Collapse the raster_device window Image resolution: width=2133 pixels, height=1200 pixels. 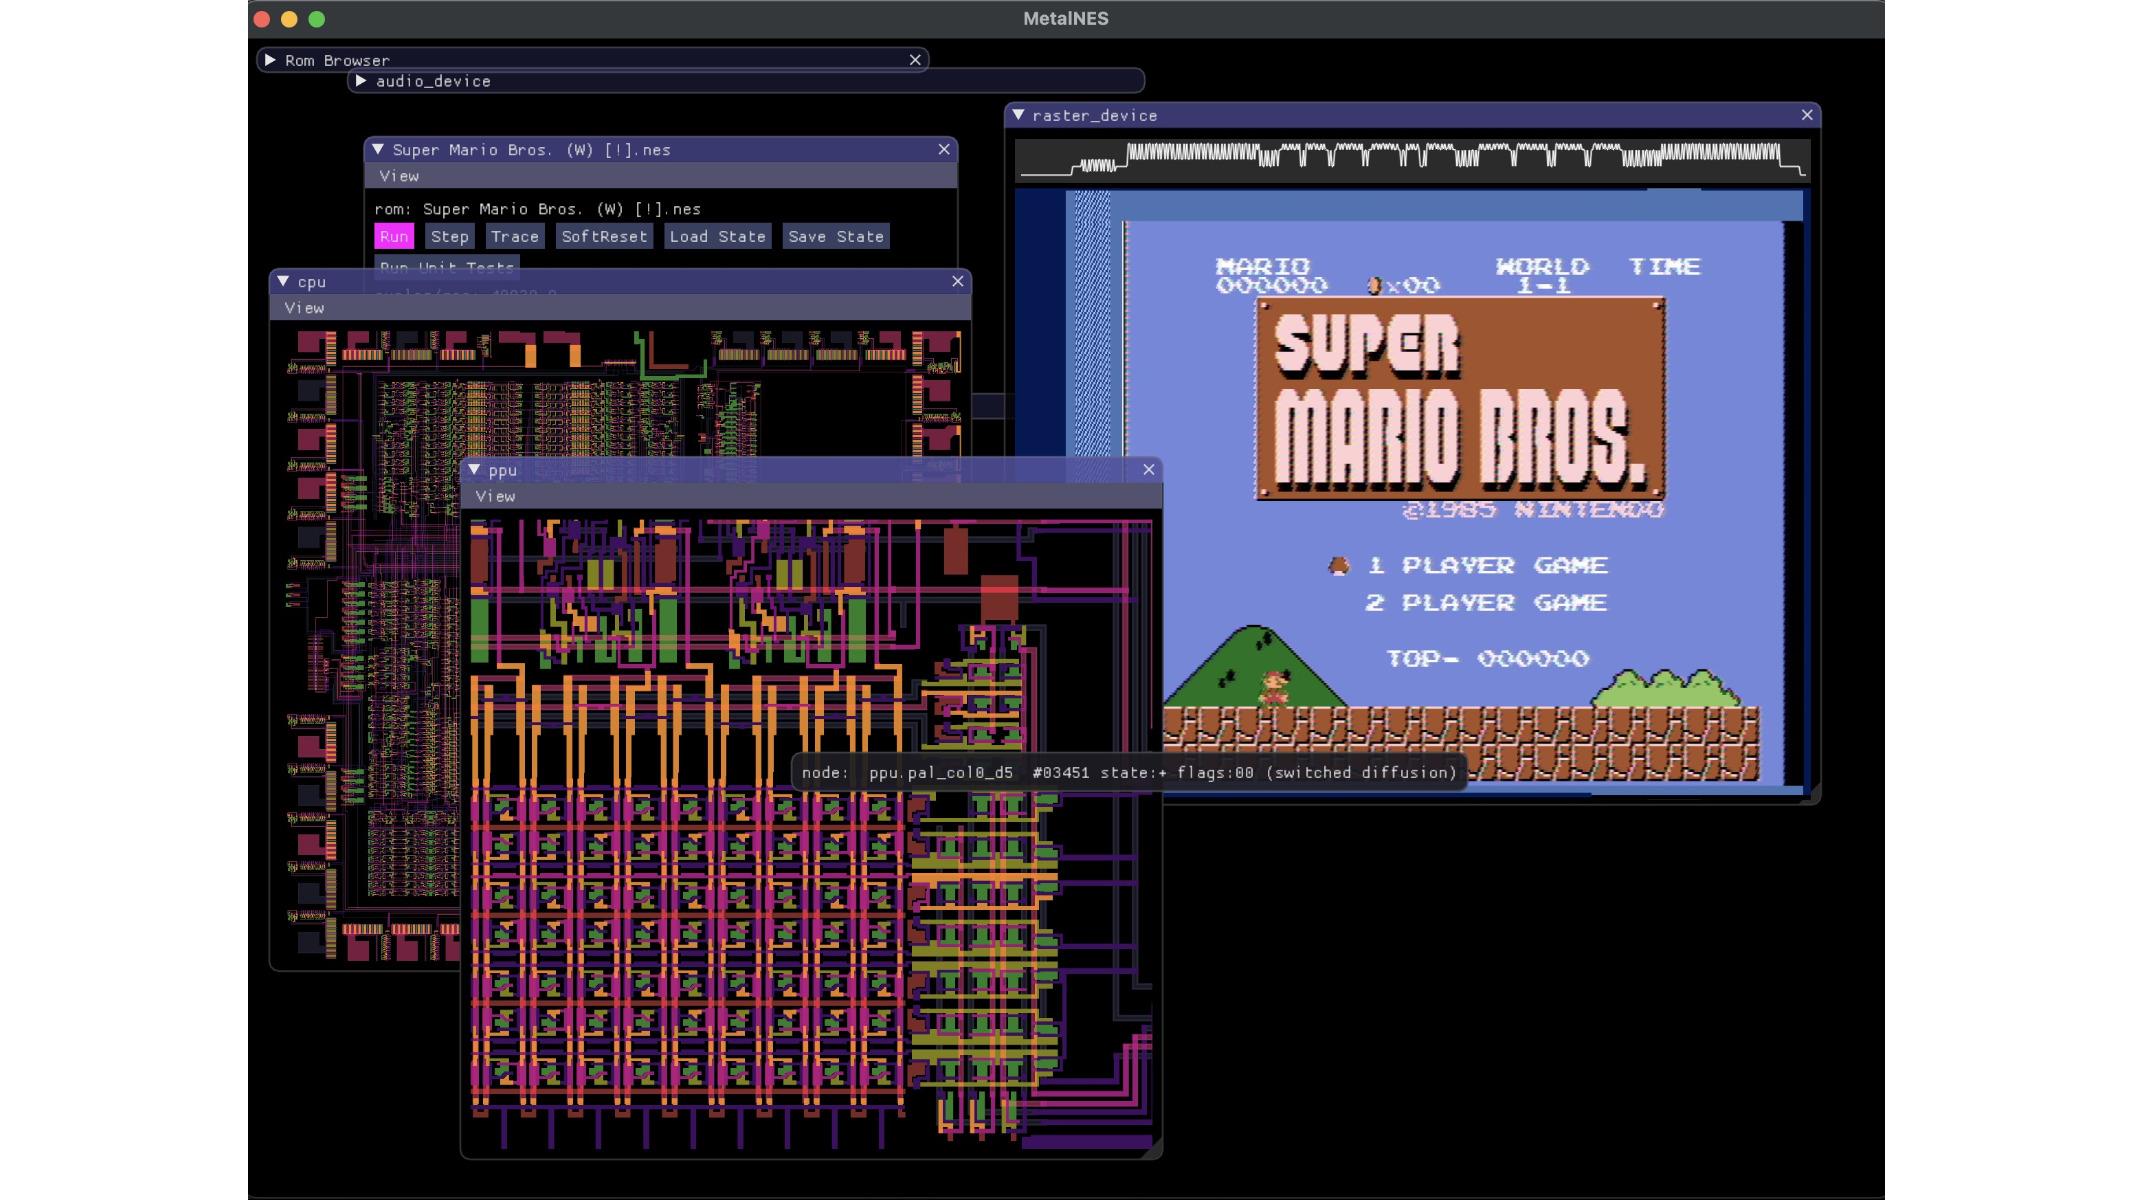click(x=1018, y=115)
